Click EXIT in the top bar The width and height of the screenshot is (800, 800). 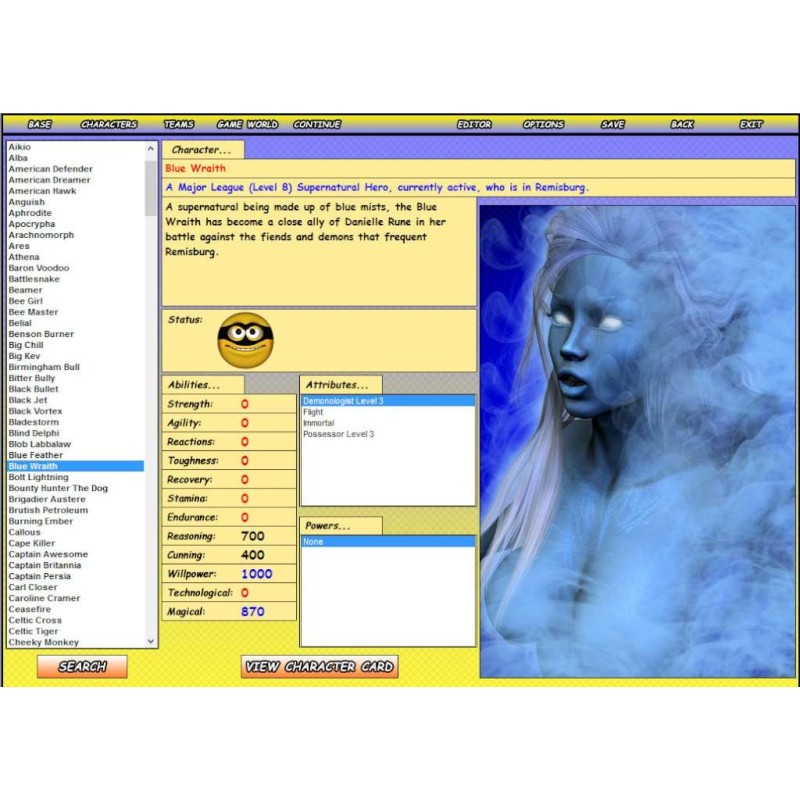click(750, 124)
